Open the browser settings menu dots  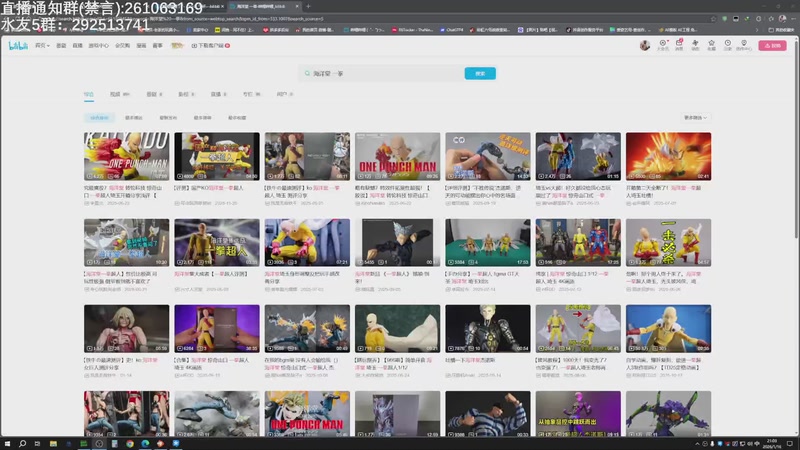[x=793, y=19]
